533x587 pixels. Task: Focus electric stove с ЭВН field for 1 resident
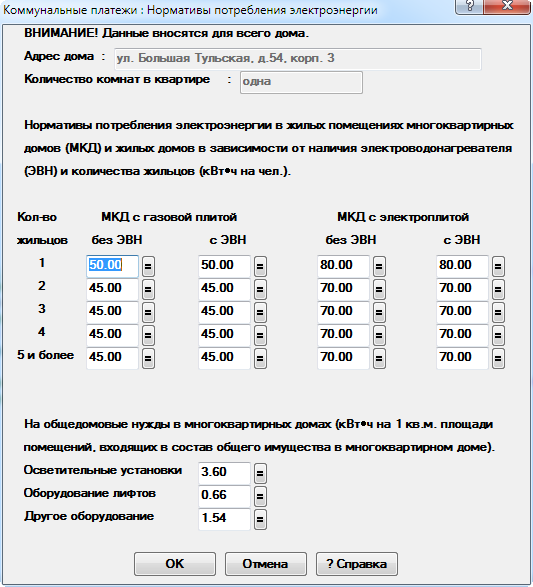point(462,266)
